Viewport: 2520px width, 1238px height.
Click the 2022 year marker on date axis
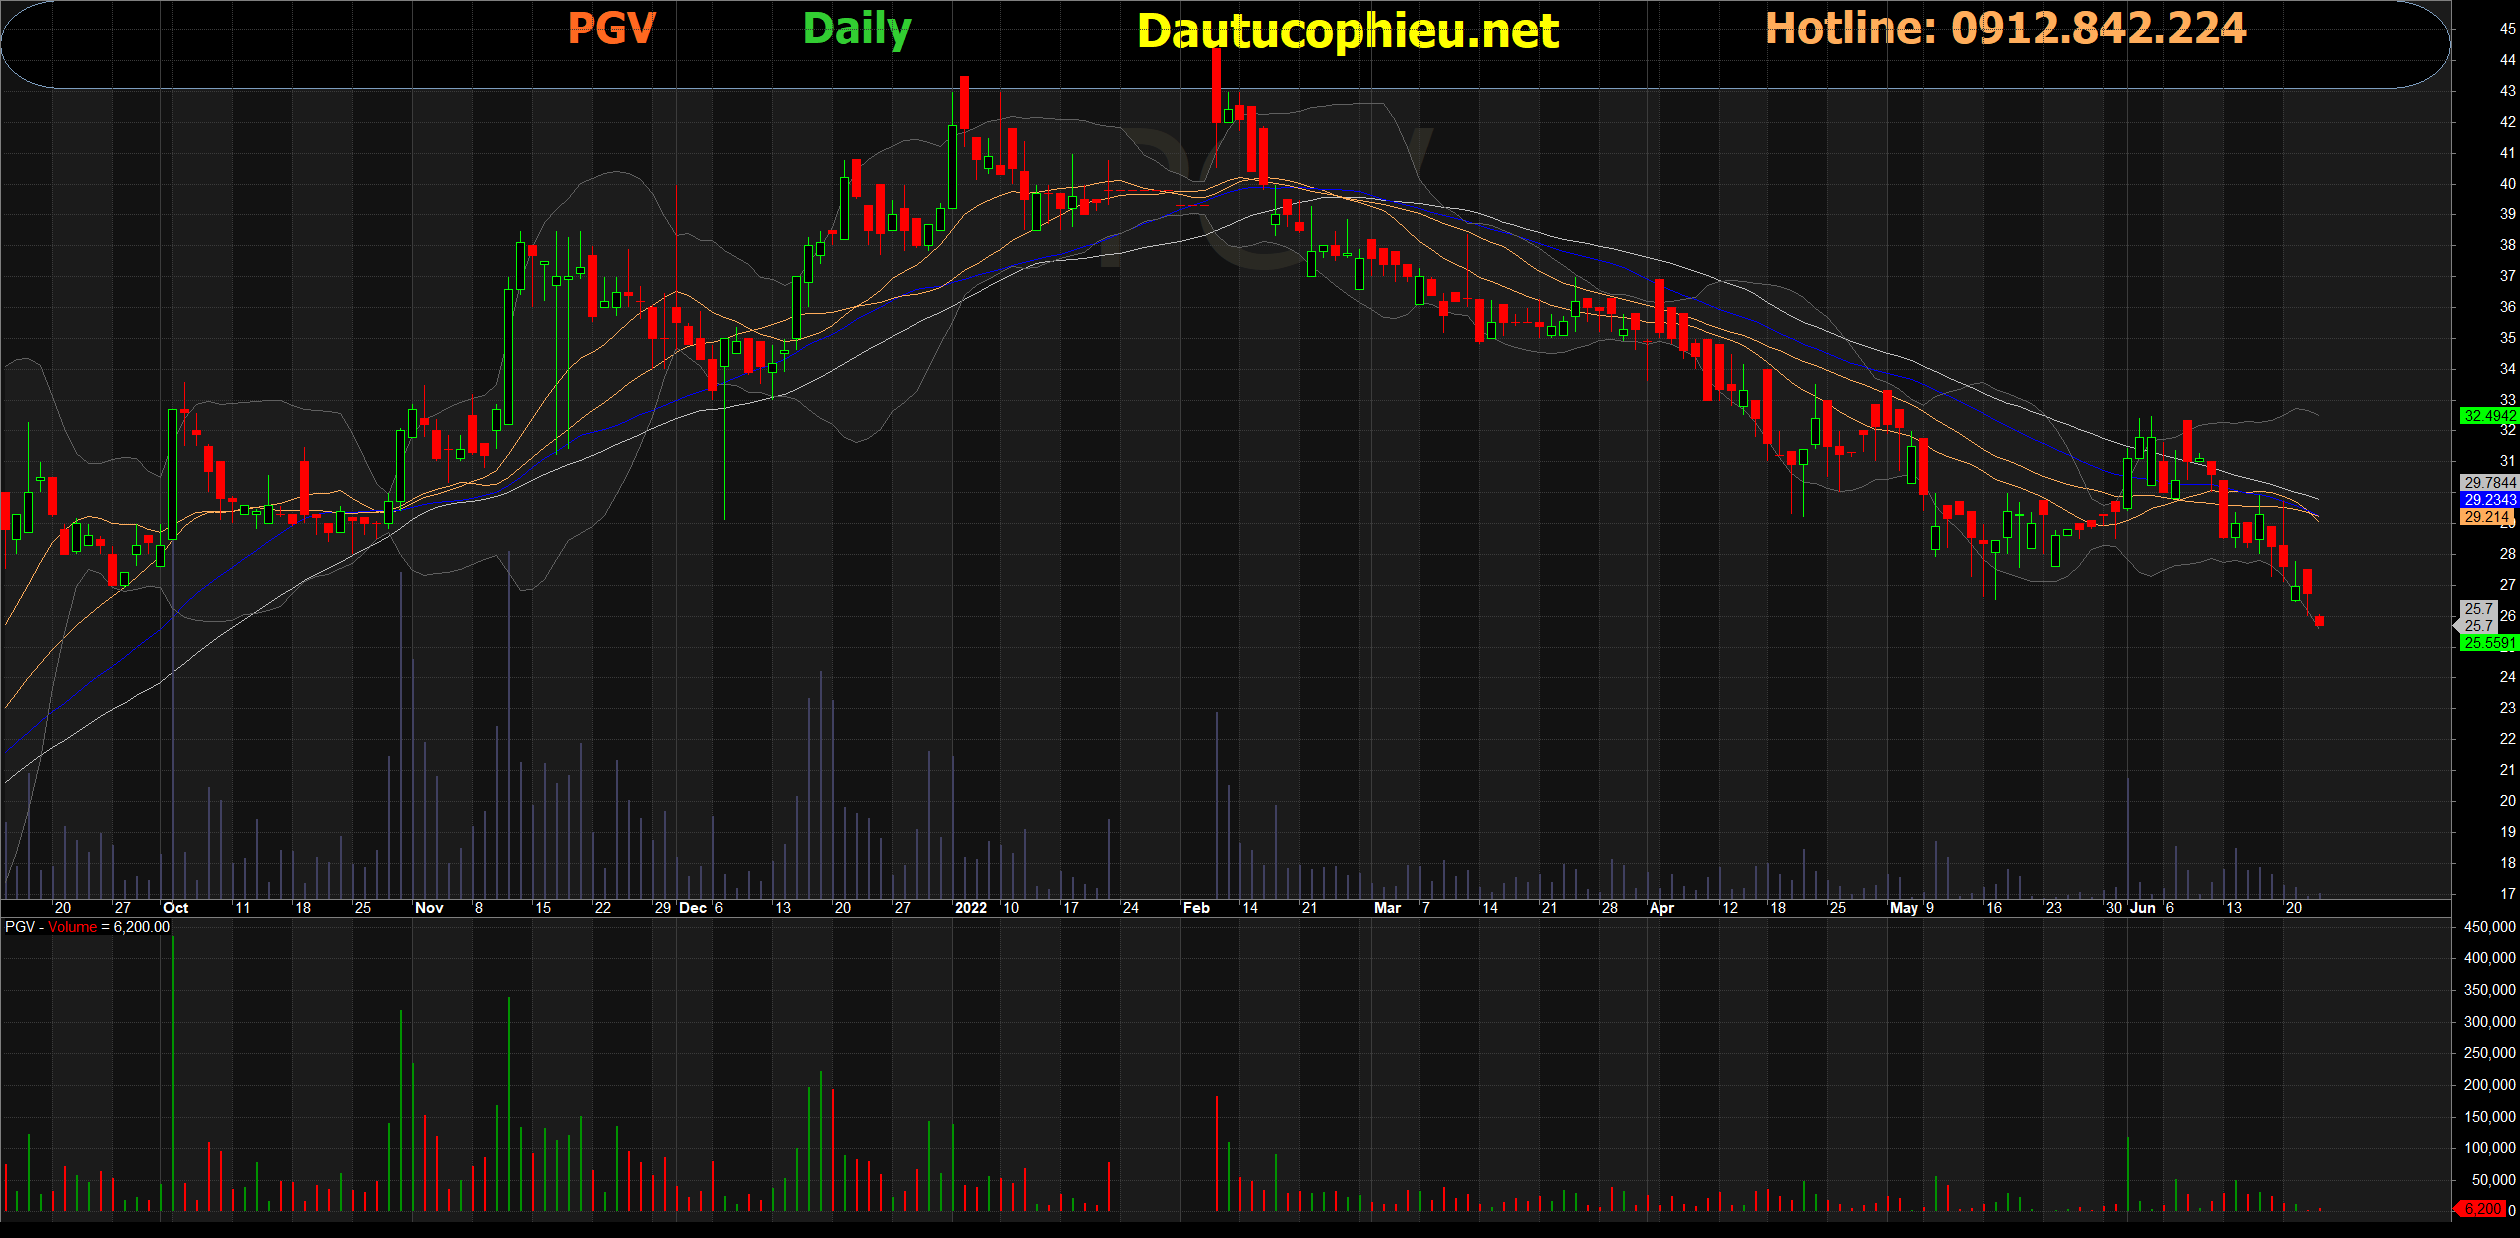coord(970,908)
